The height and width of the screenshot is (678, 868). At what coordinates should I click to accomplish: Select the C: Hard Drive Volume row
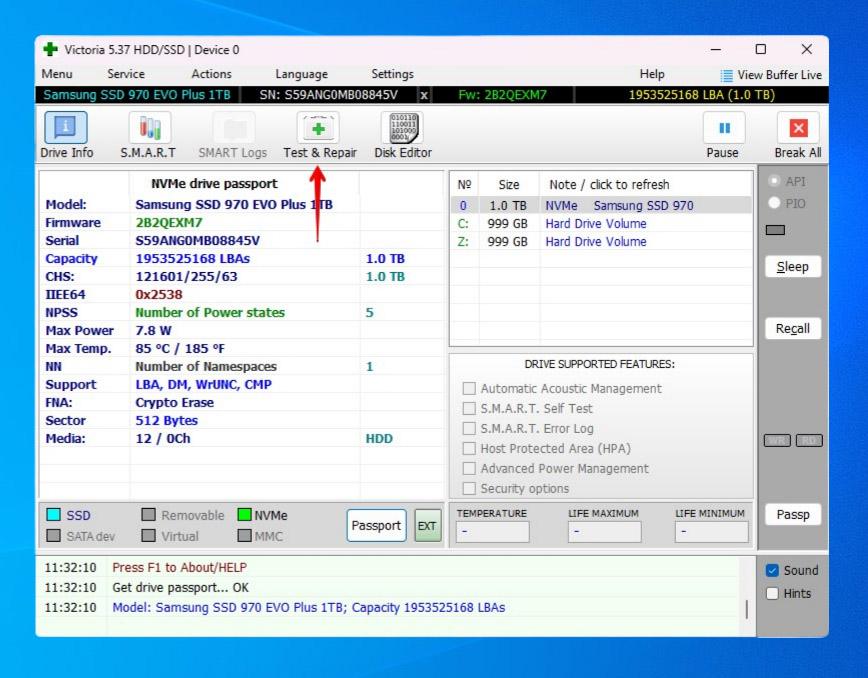(x=595, y=224)
